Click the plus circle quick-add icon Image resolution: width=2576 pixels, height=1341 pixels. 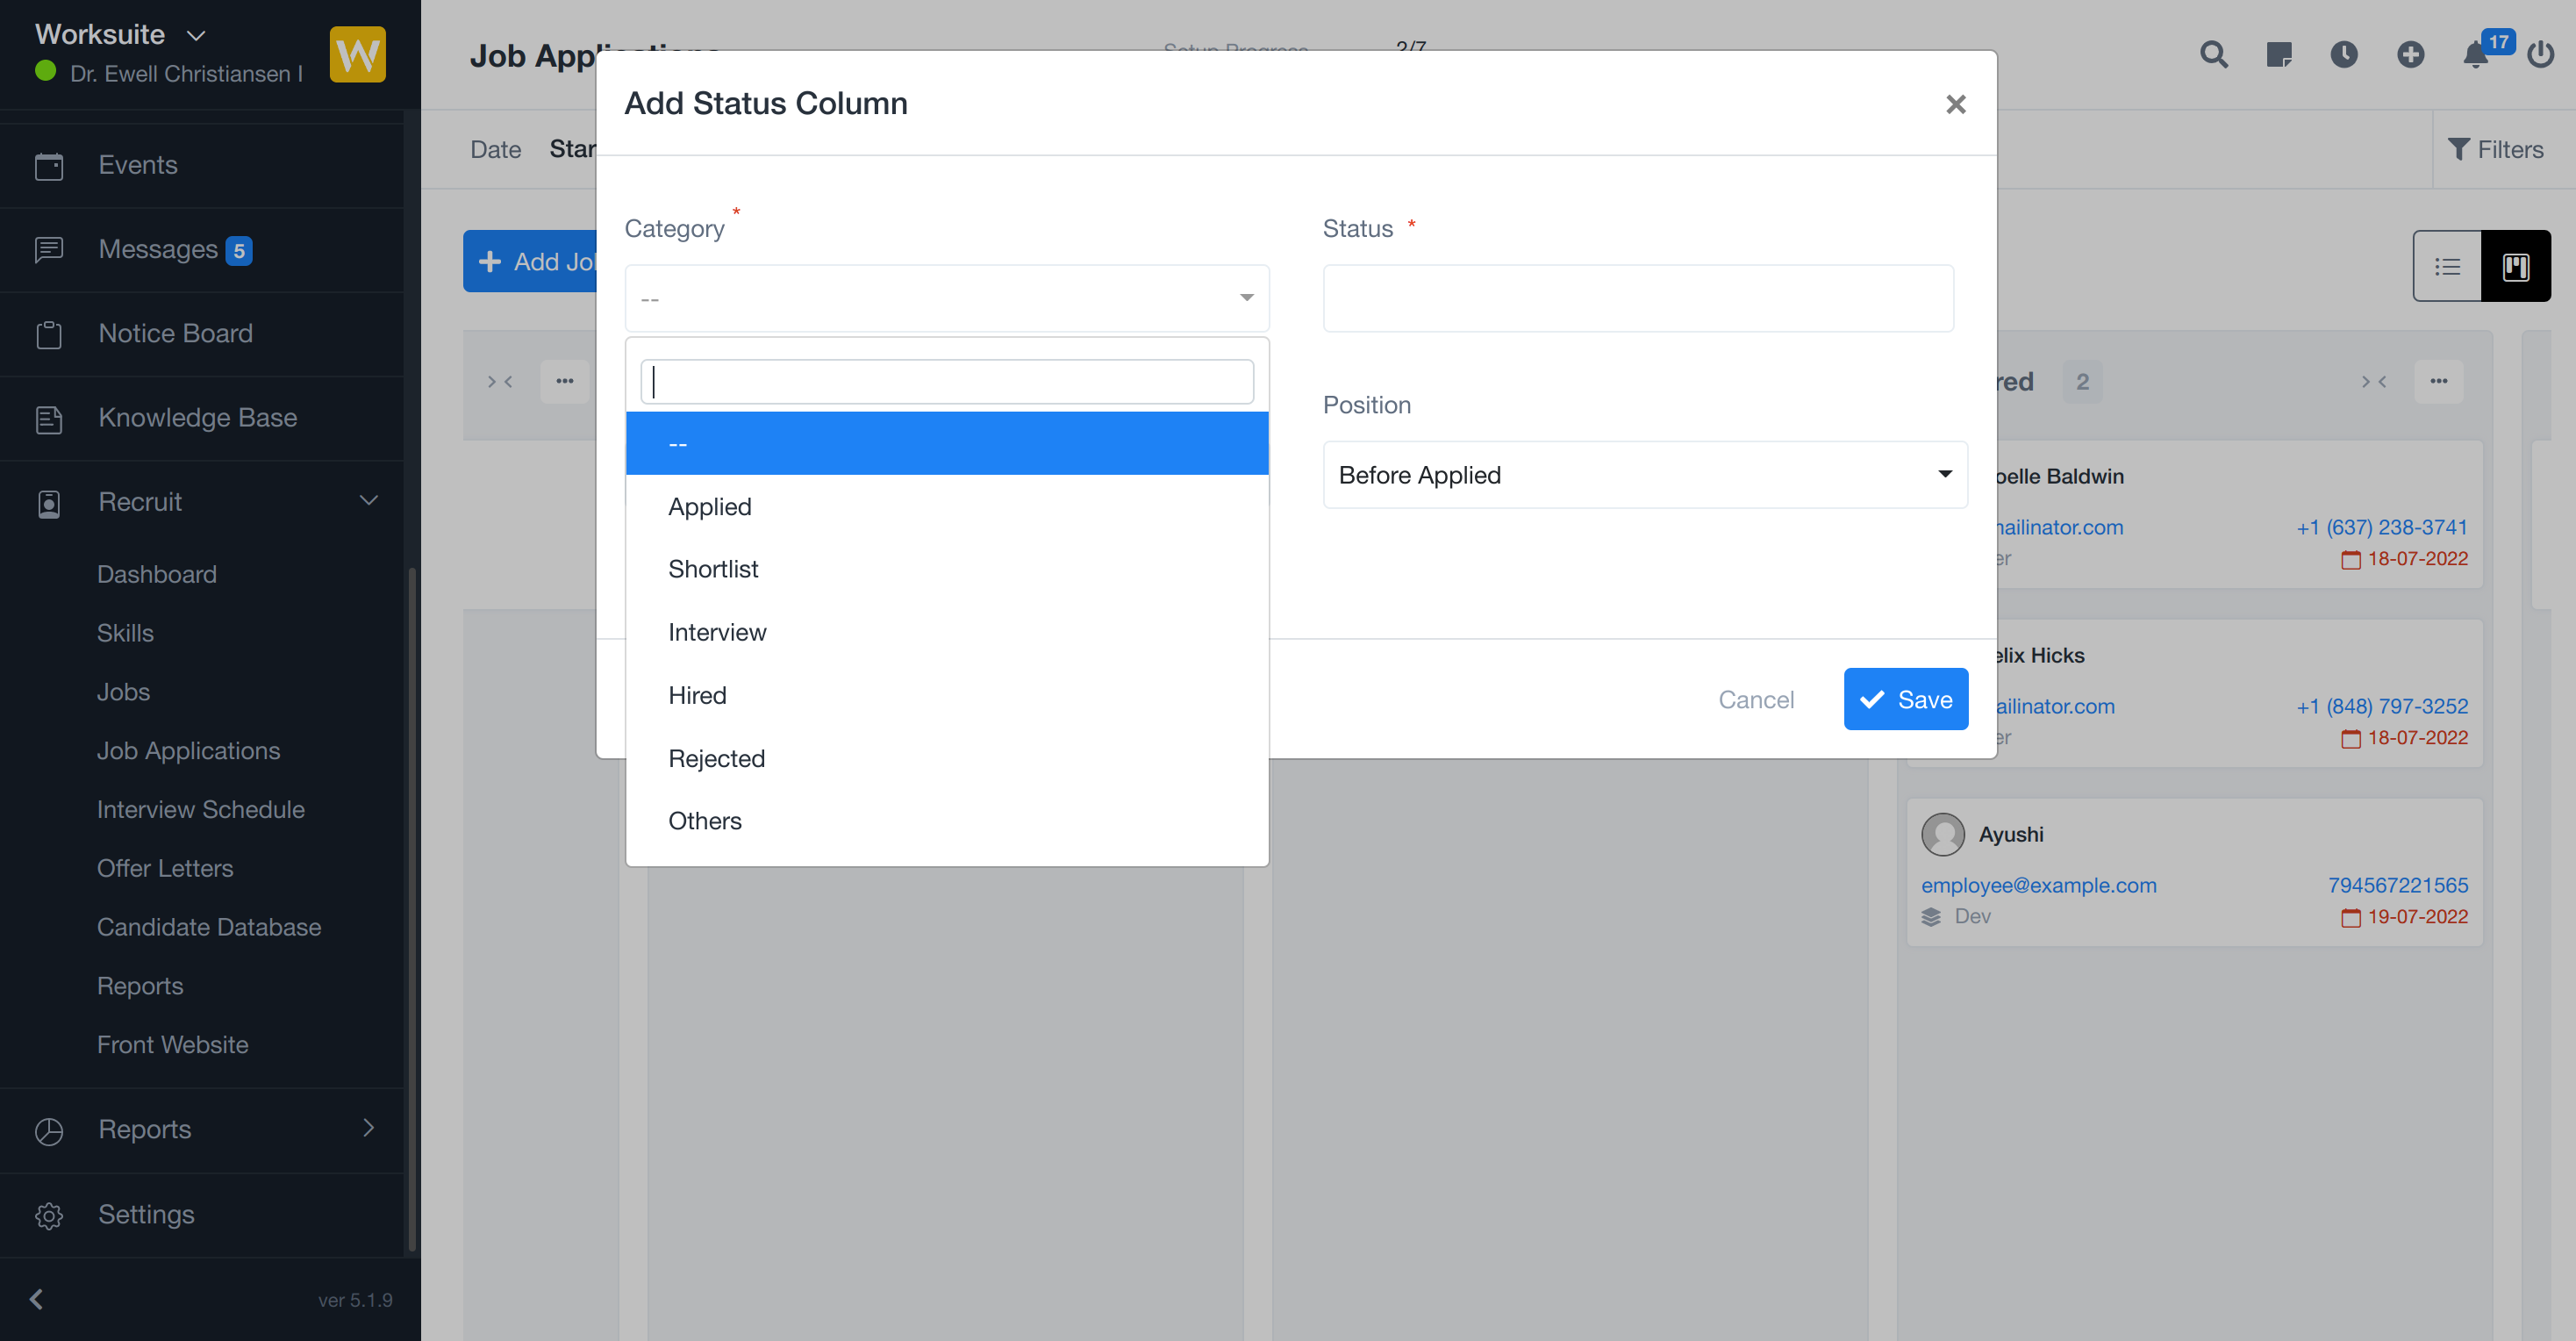tap(2410, 54)
